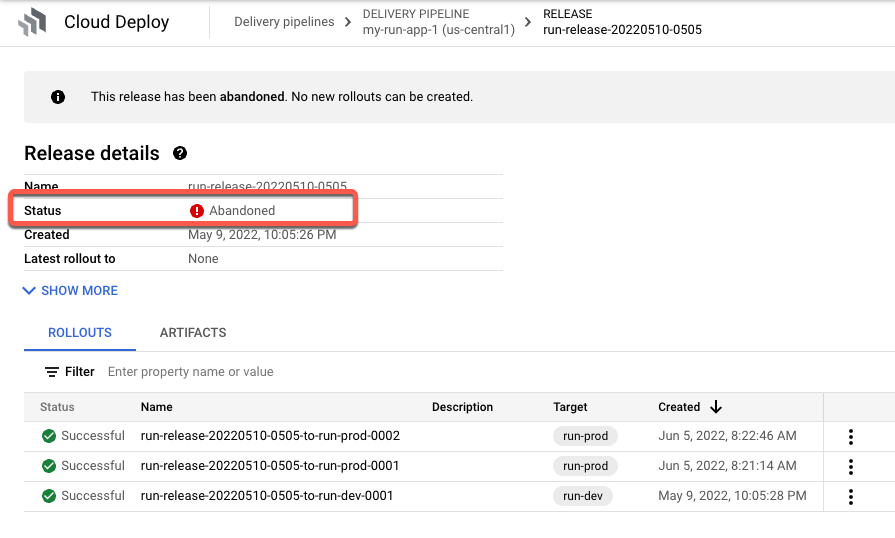The width and height of the screenshot is (895, 538).
Task: Click green Successful icon for run-dev-0001
Action: tap(49, 496)
